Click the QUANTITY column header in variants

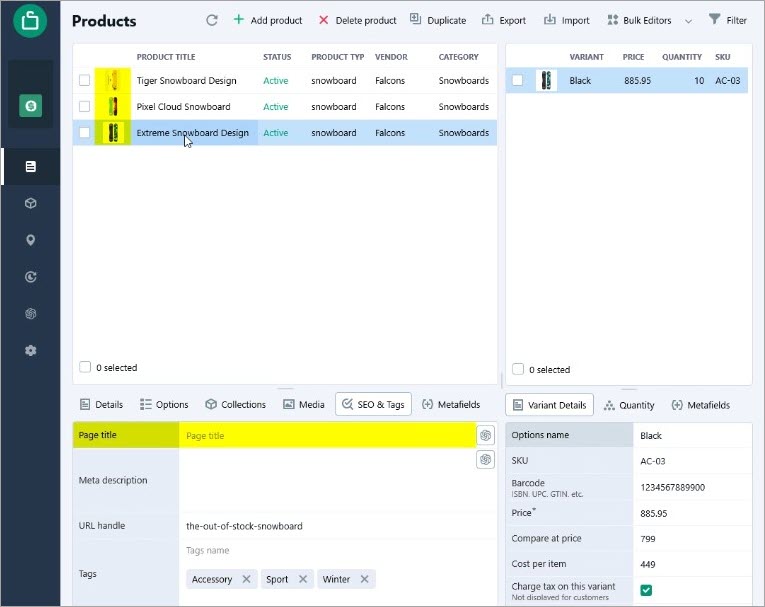click(682, 57)
